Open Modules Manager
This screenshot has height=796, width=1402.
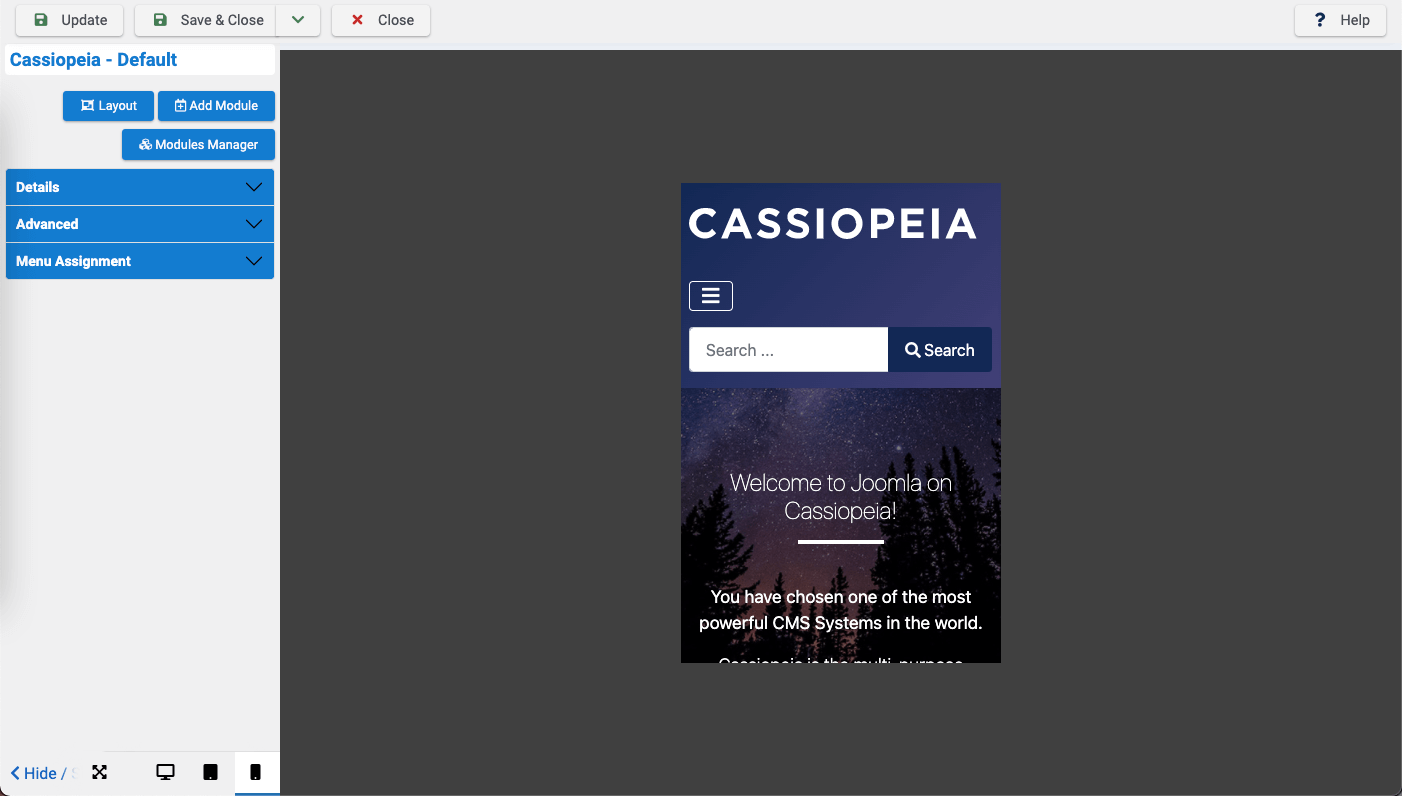click(x=198, y=145)
